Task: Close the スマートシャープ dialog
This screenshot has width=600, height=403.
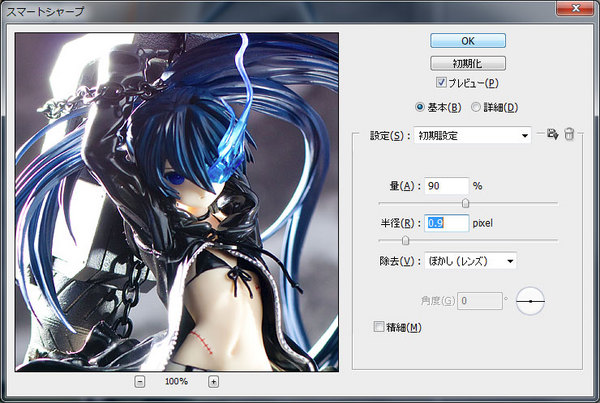Action: coord(575,8)
